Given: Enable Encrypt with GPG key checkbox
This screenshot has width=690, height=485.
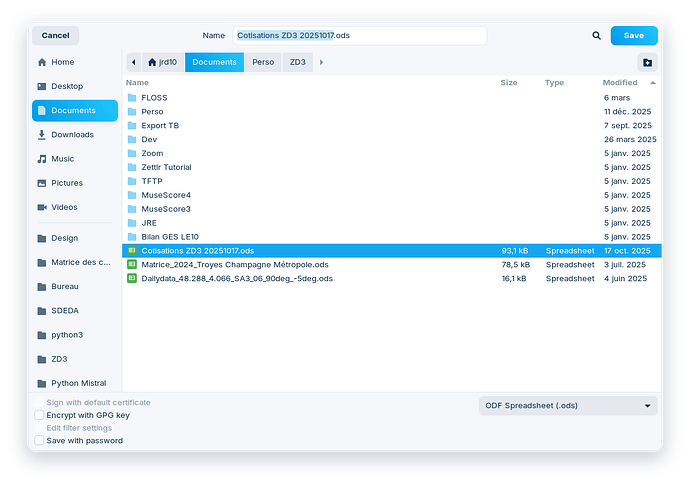Looking at the screenshot, I should click(39, 415).
